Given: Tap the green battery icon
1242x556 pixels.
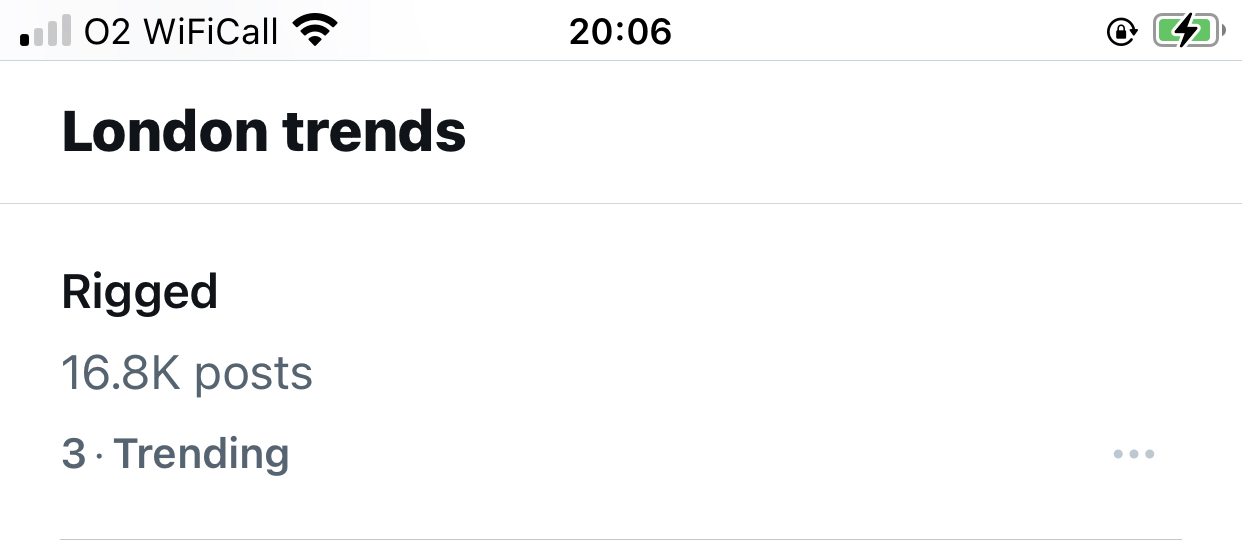Looking at the screenshot, I should tap(1186, 32).
